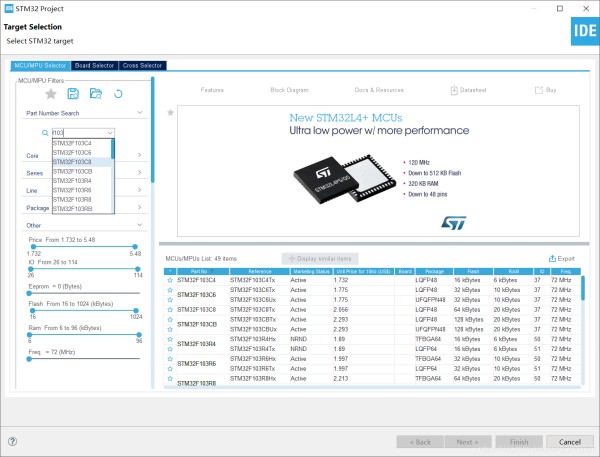Favorite star for STM32F103CBUx row
The image size is (600, 457).
170,329
